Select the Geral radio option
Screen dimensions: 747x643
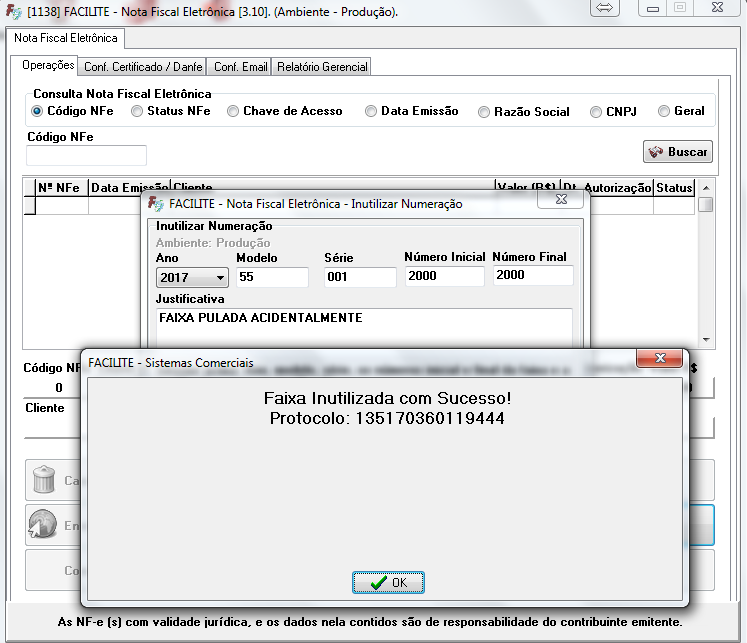tap(664, 111)
